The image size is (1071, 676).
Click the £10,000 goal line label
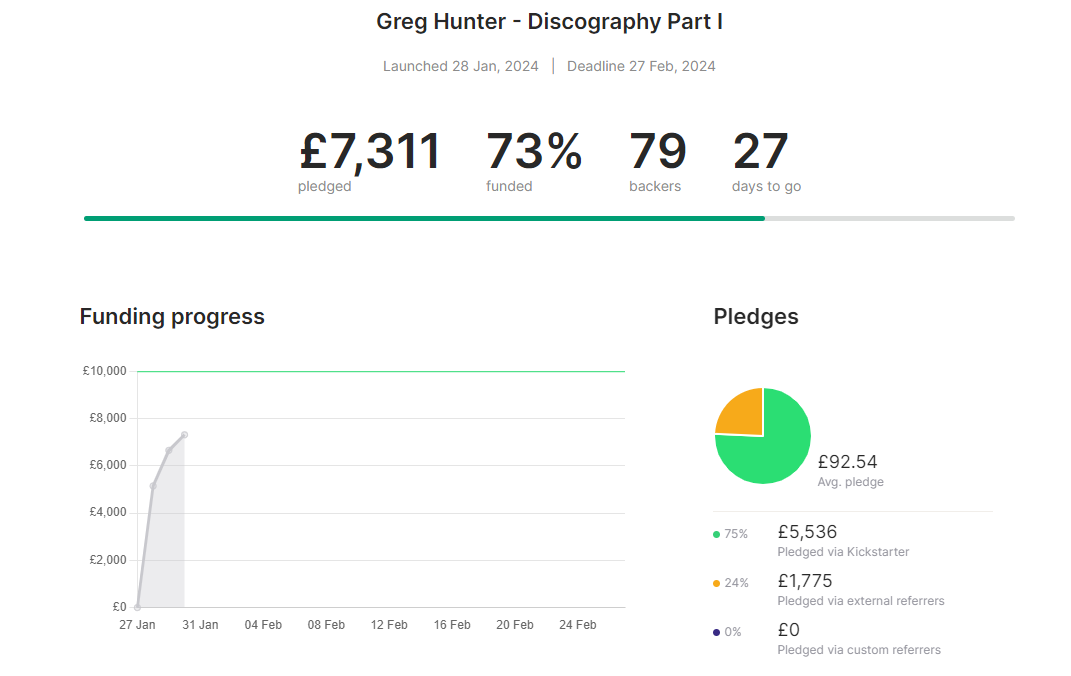pyautogui.click(x=104, y=371)
